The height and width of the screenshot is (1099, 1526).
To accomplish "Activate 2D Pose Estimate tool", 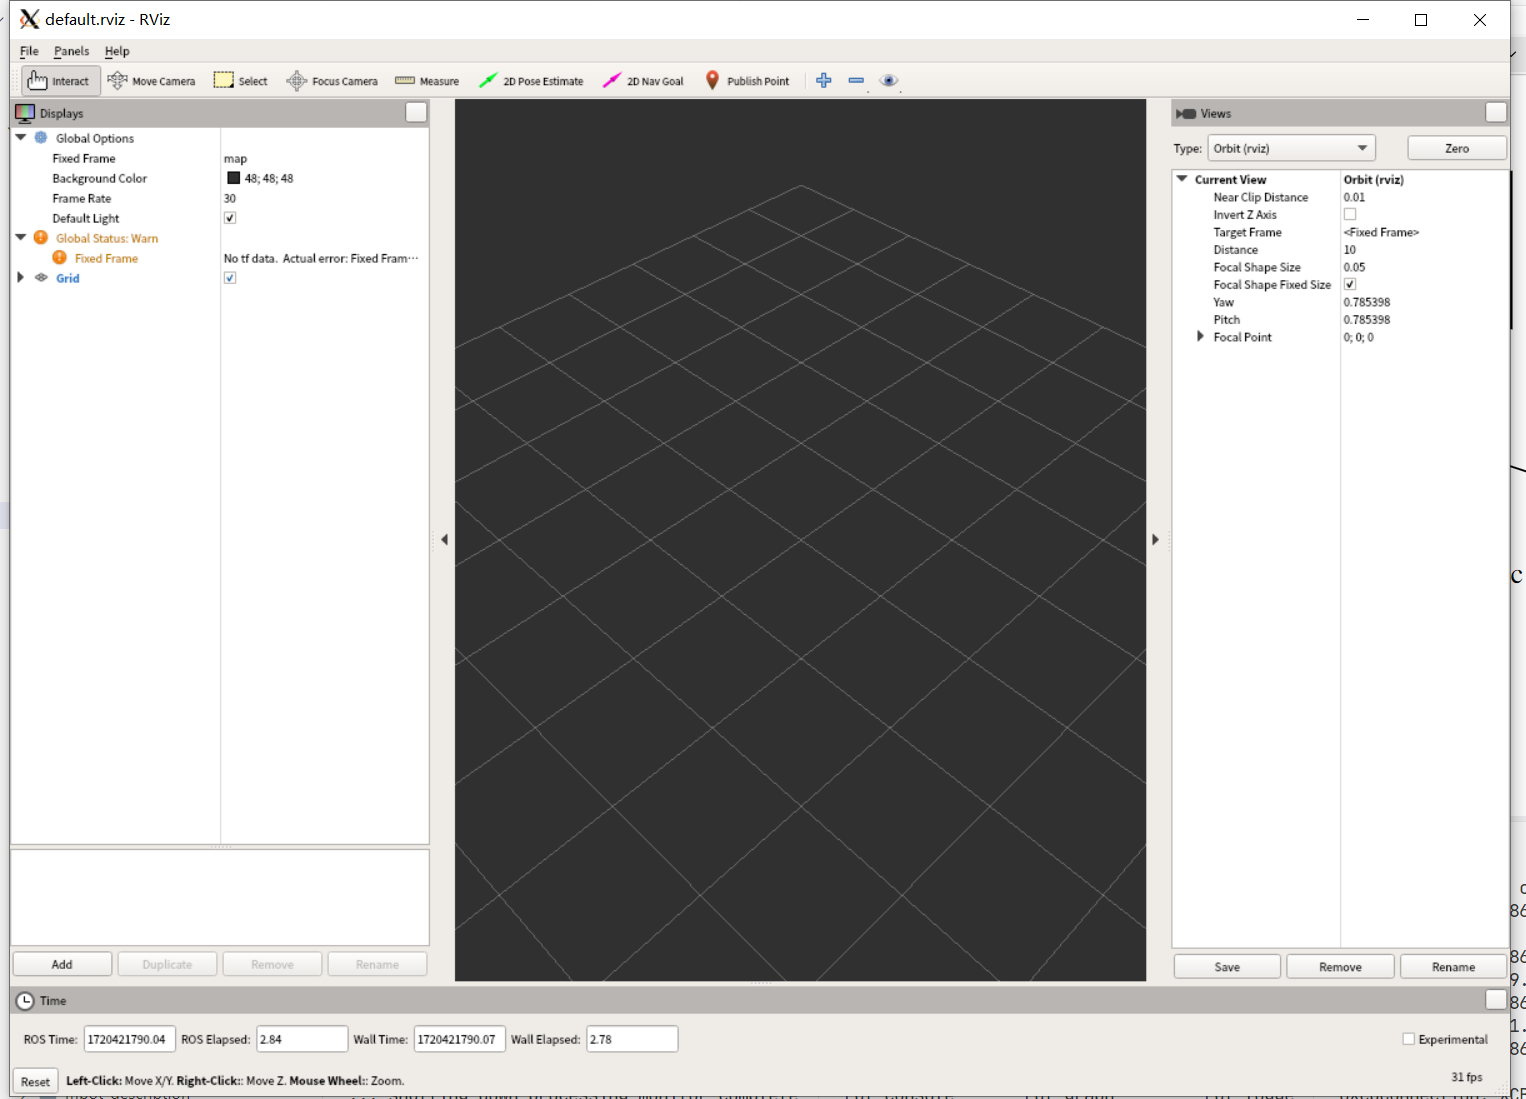I will [531, 81].
